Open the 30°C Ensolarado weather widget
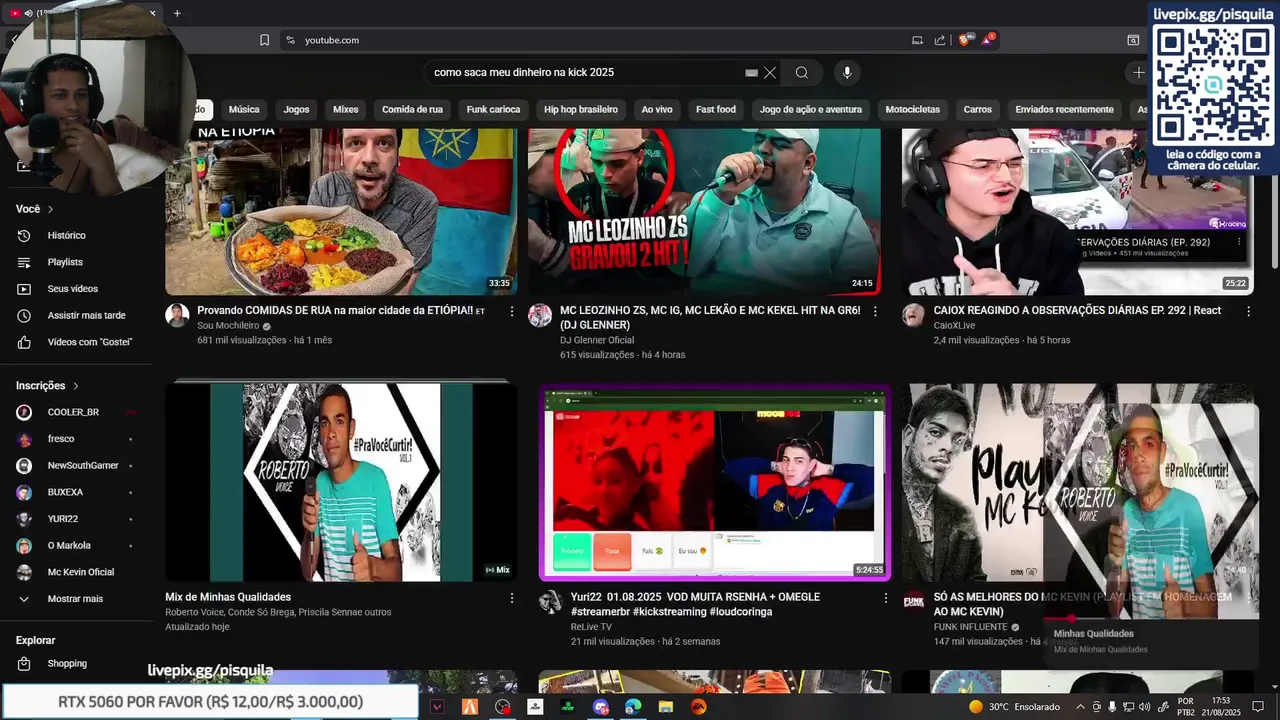The width and height of the screenshot is (1280, 720). pyautogui.click(x=1014, y=707)
